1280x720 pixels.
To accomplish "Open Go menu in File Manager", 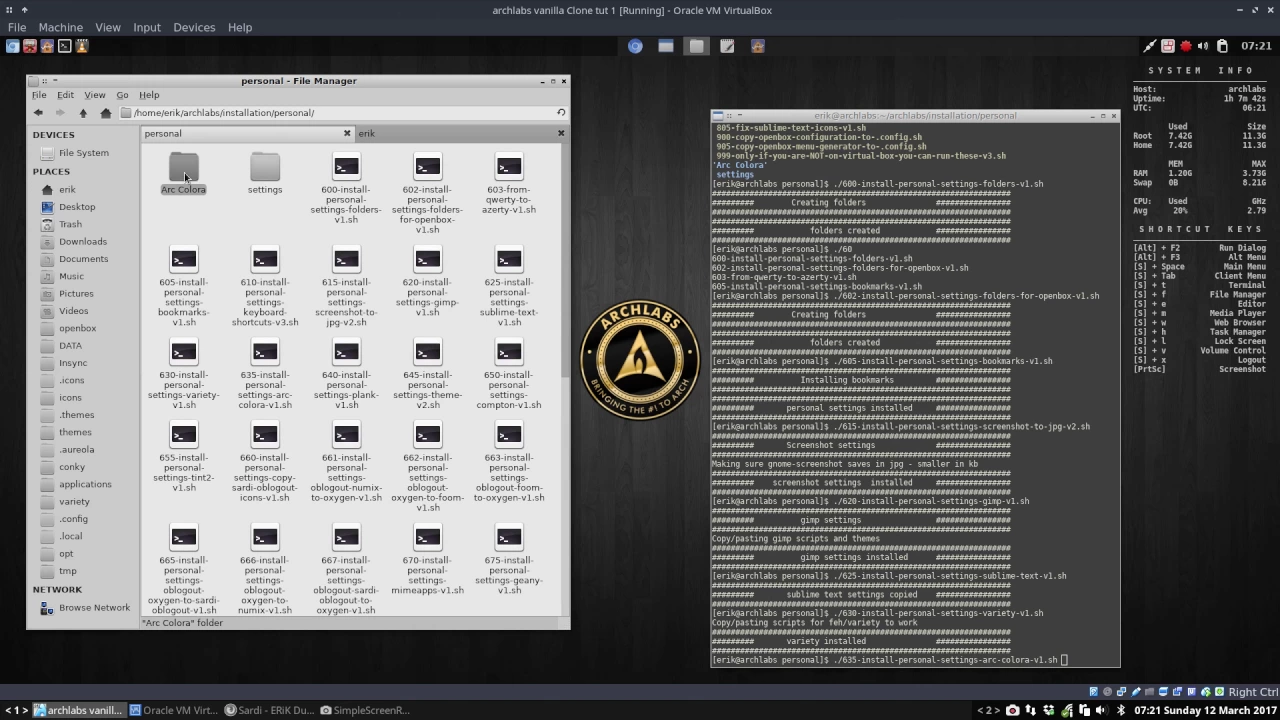I will 122,95.
